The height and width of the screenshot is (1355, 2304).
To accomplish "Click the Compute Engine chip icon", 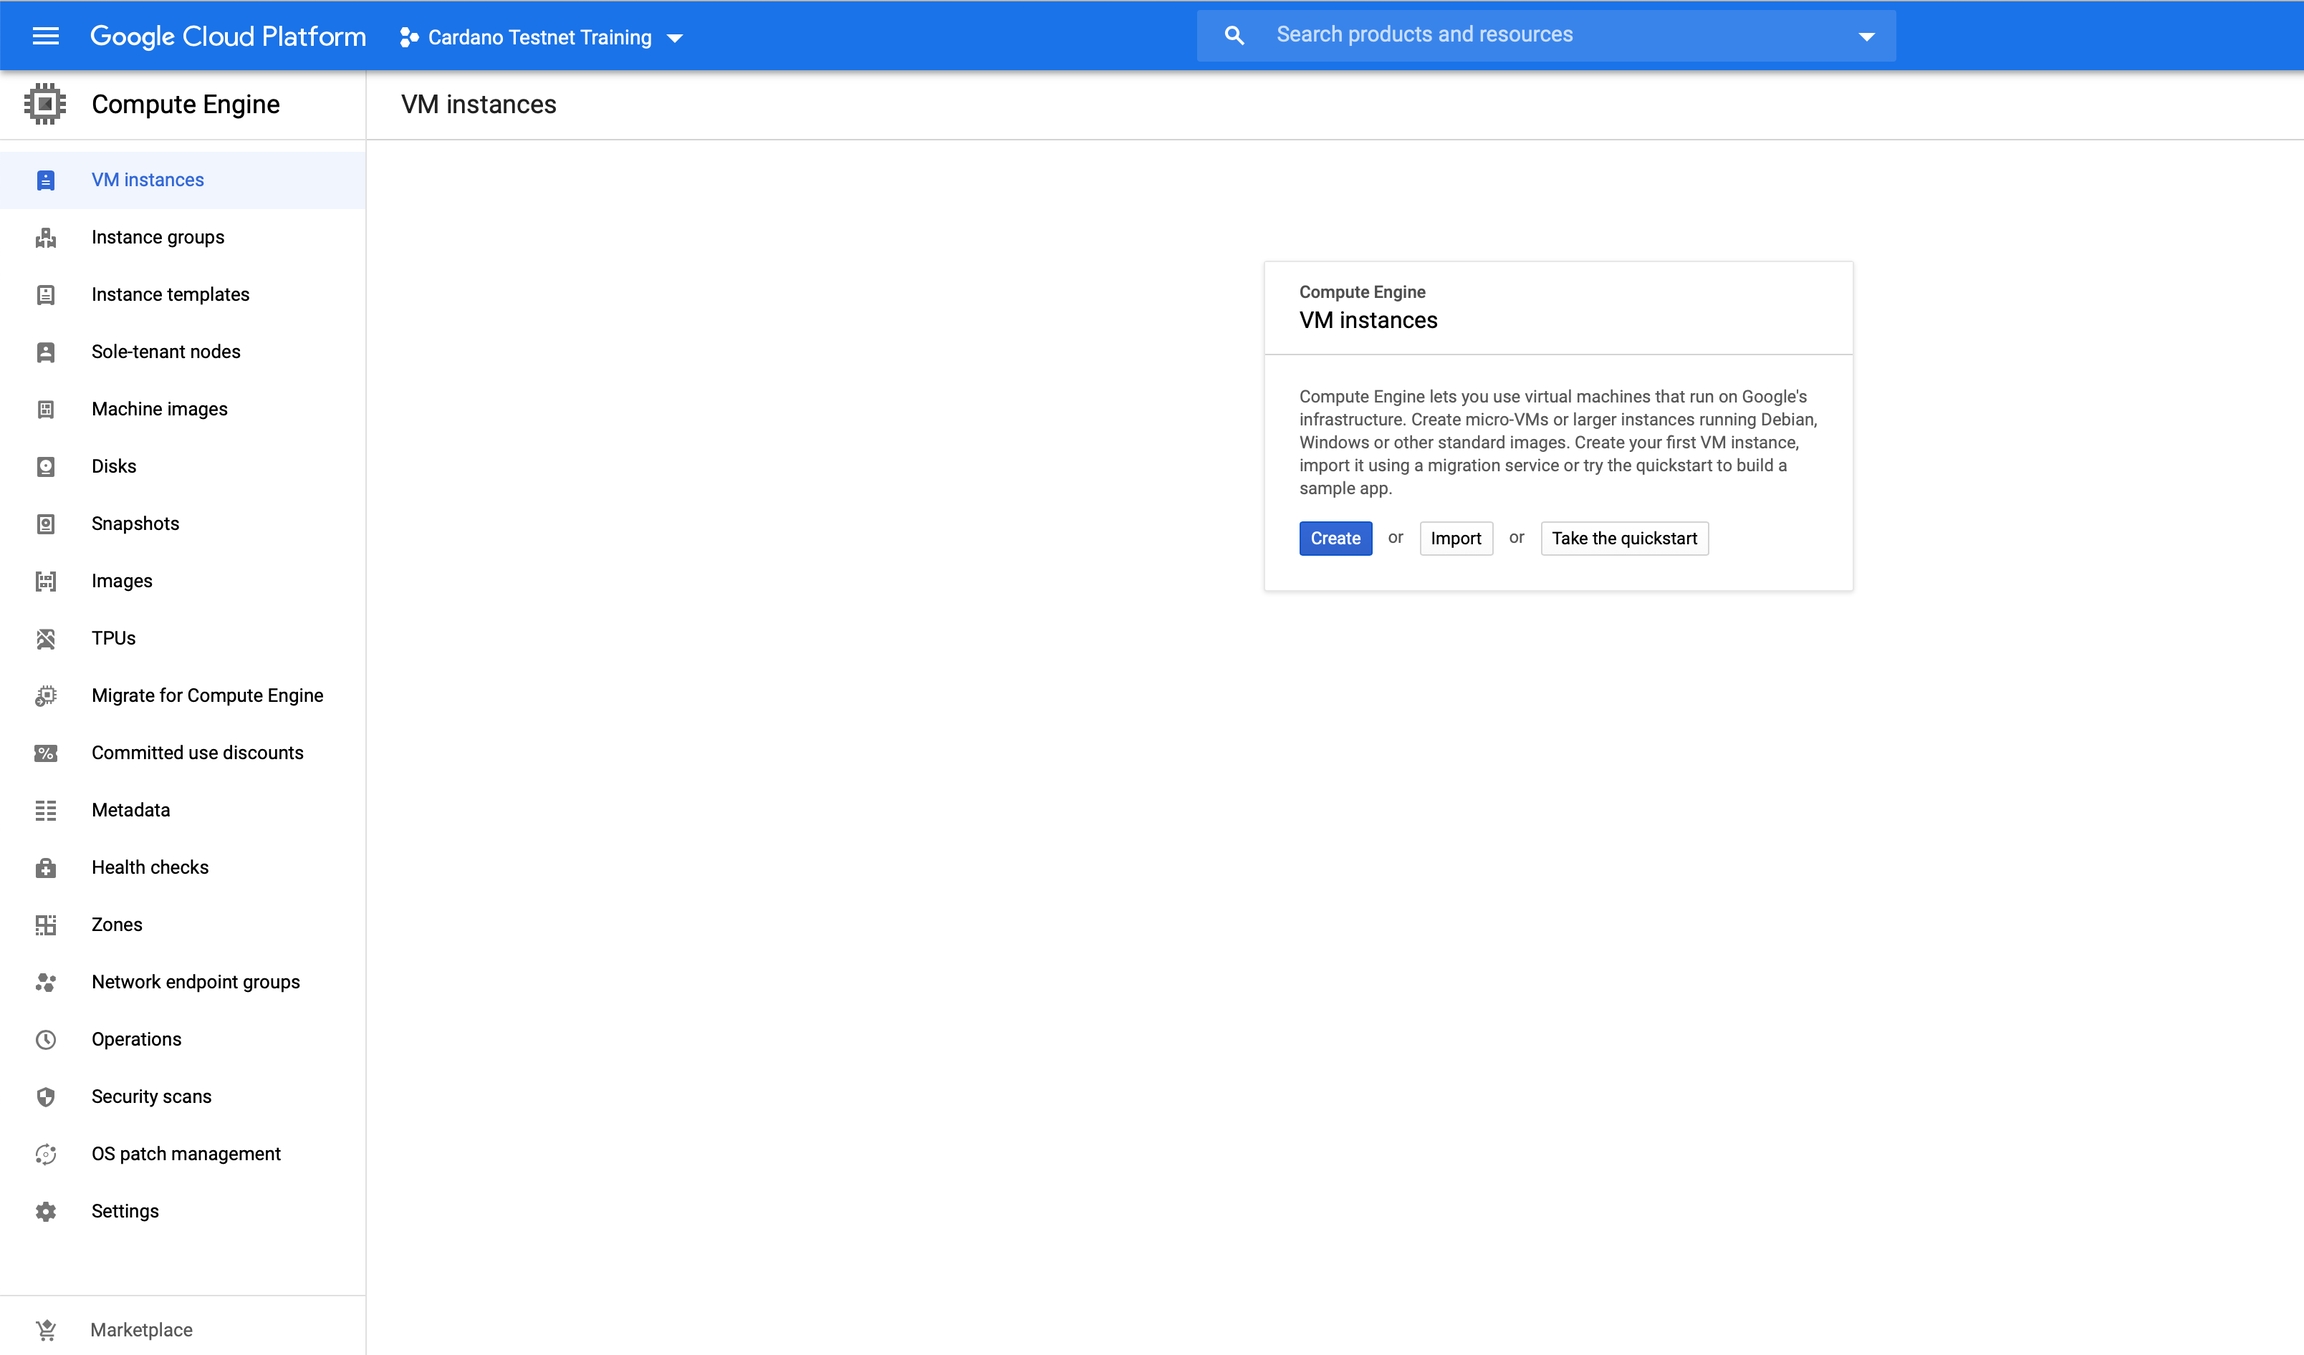I will (x=45, y=104).
